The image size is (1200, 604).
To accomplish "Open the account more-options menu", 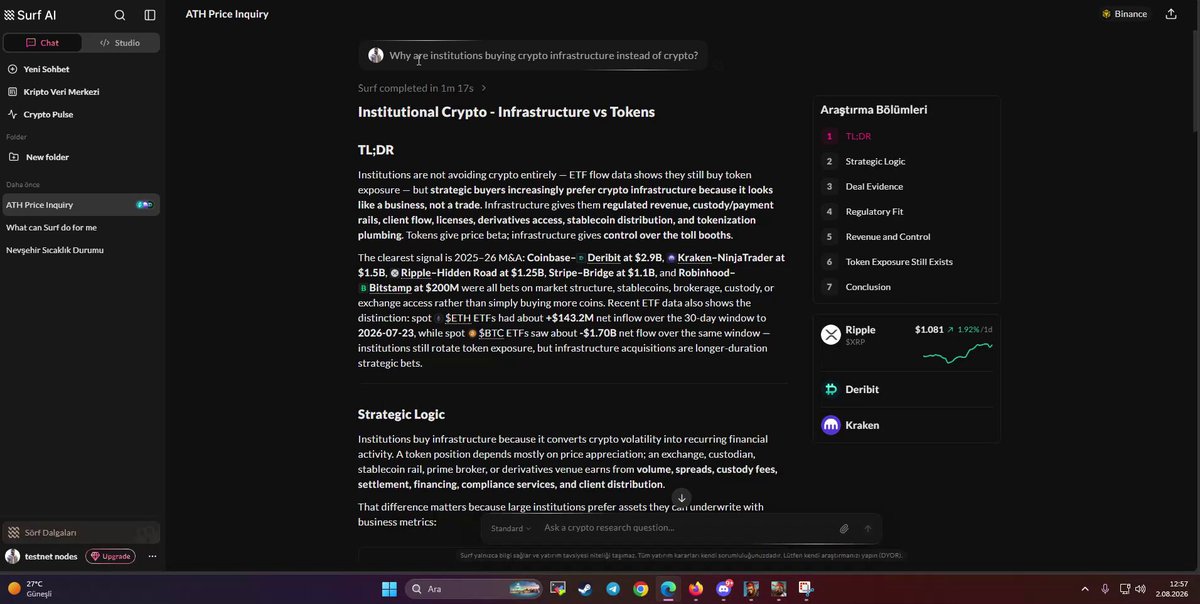I will [x=152, y=556].
